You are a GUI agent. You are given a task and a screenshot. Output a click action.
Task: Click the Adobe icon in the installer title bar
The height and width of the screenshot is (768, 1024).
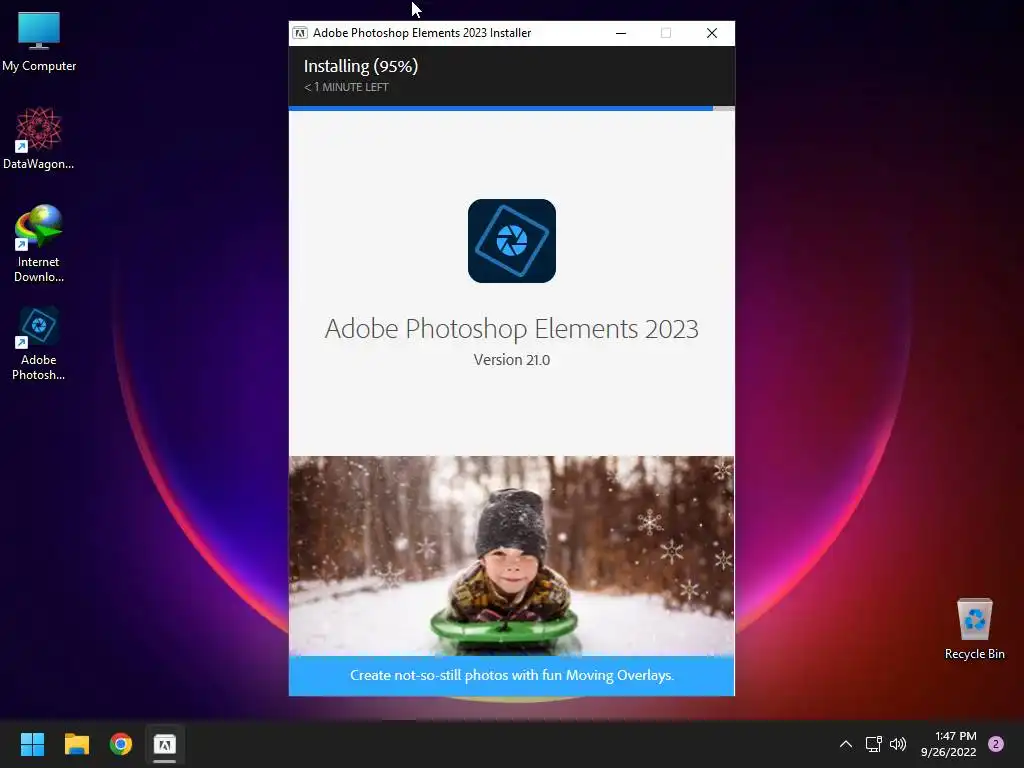click(x=300, y=33)
